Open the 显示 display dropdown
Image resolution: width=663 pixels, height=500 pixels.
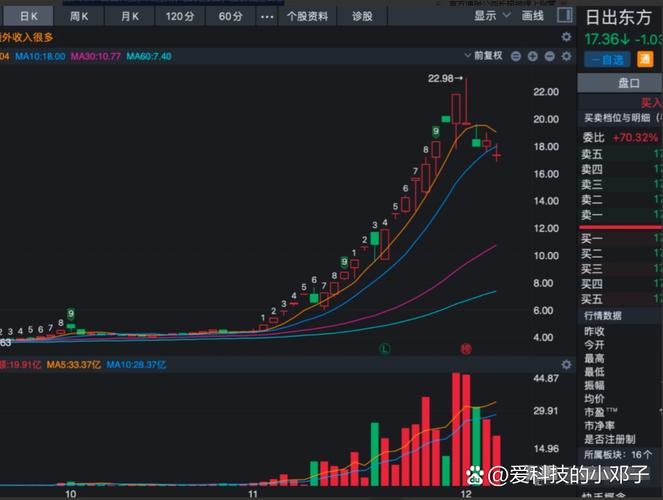pyautogui.click(x=492, y=16)
